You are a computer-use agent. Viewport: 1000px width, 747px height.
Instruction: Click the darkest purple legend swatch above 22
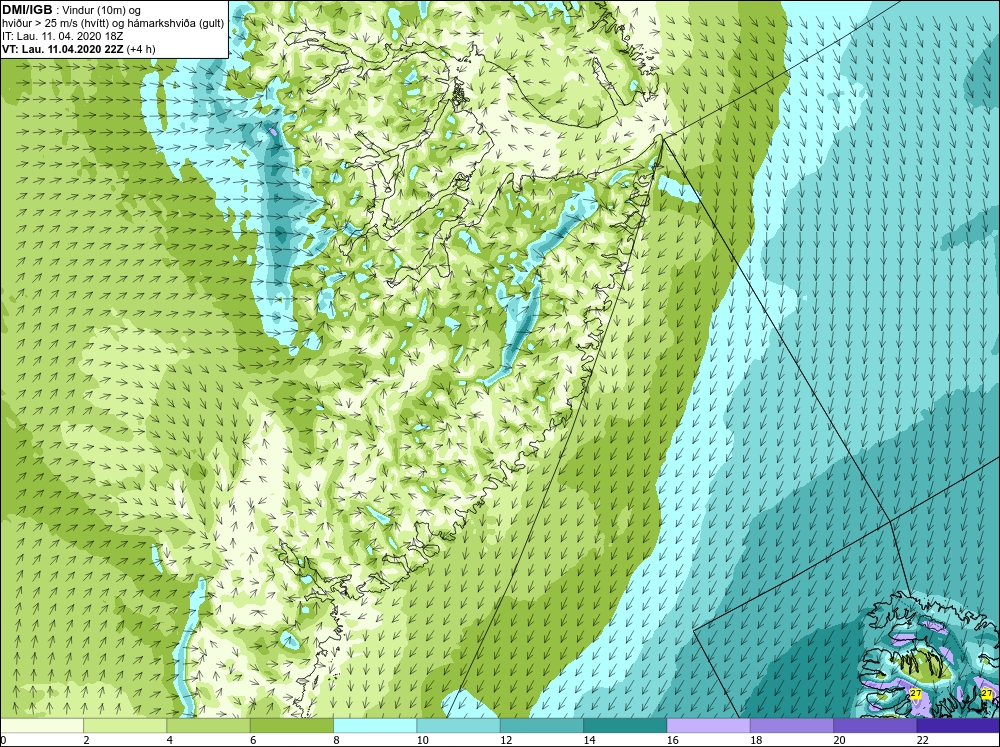pyautogui.click(x=958, y=726)
